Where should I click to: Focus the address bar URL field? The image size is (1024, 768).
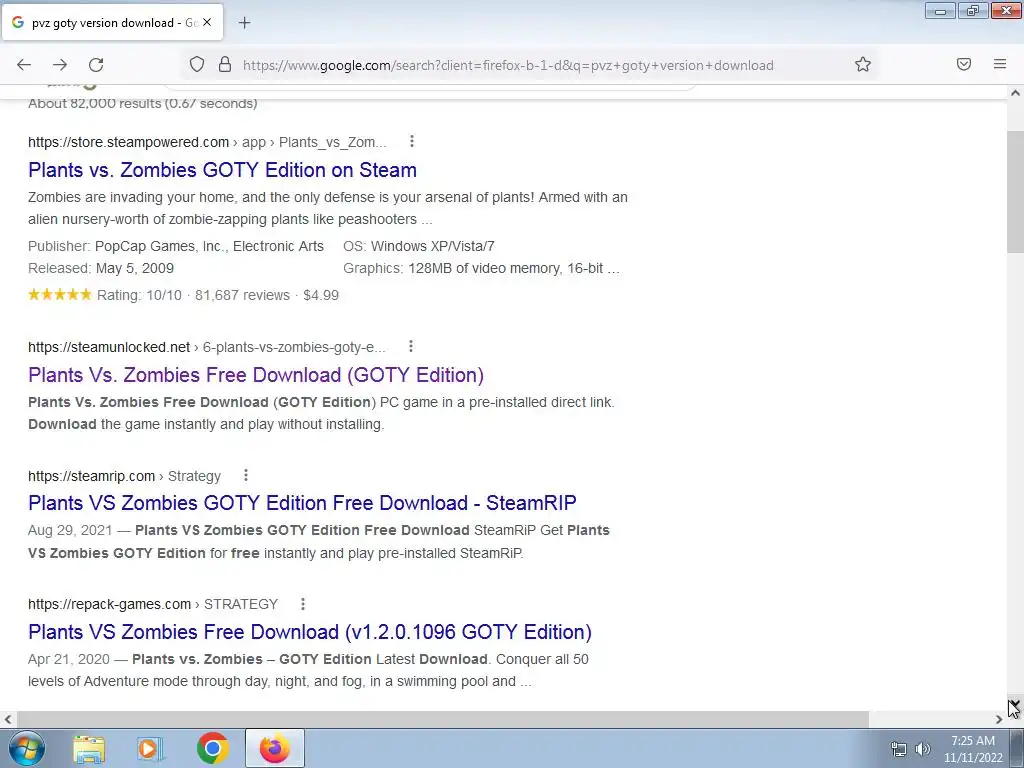point(508,65)
